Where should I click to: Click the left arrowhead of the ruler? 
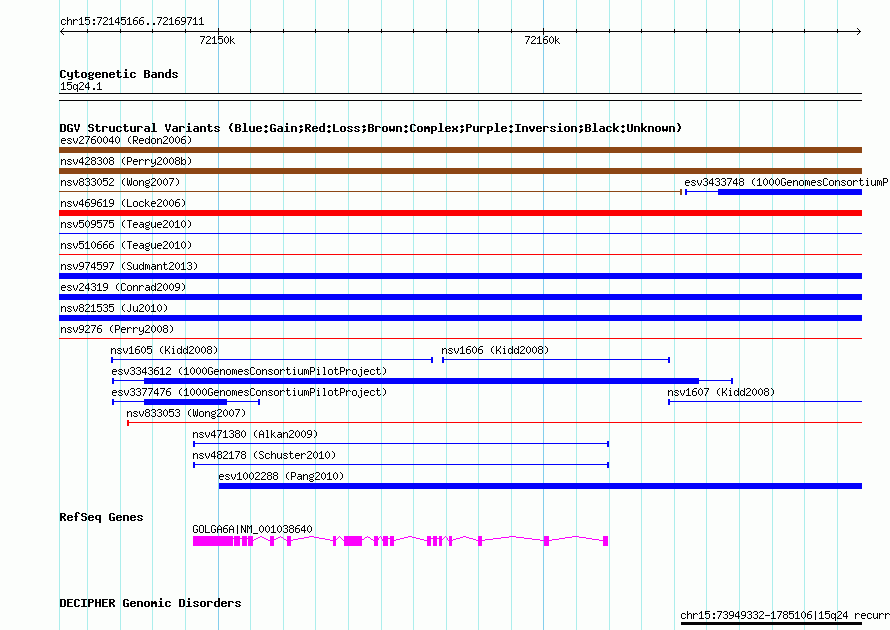[x=62, y=32]
